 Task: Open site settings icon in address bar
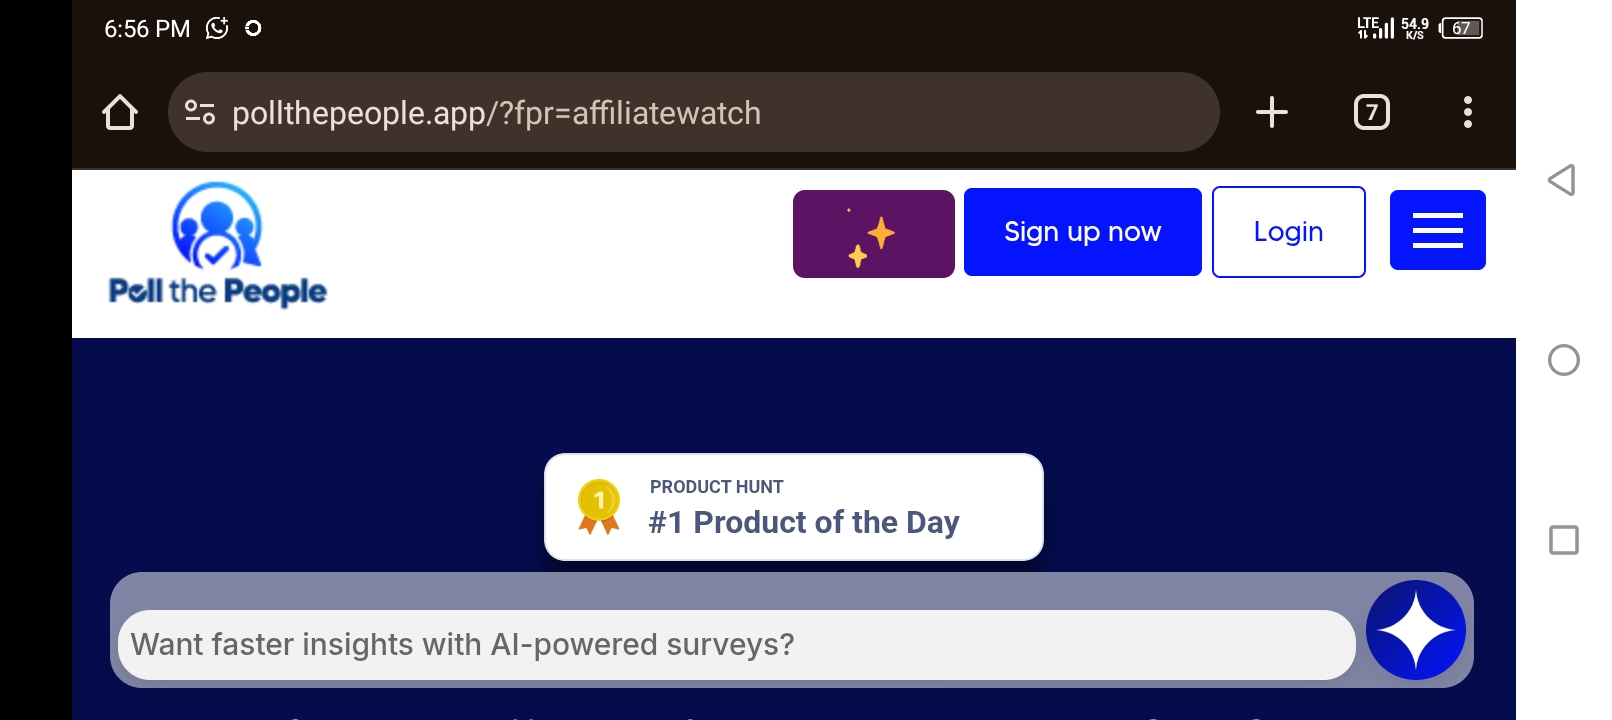200,112
